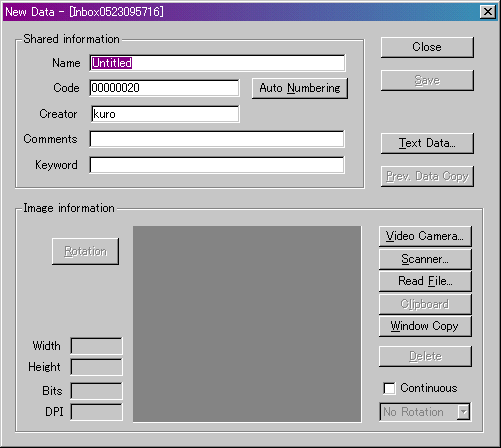Click the gray image preview area
The image size is (501, 448).
247,324
